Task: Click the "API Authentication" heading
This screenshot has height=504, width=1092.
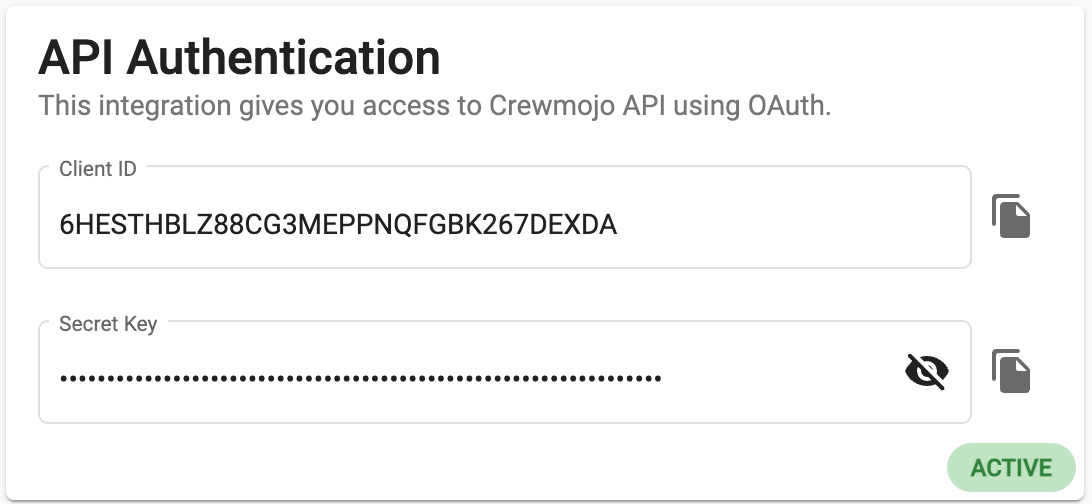Action: (239, 58)
